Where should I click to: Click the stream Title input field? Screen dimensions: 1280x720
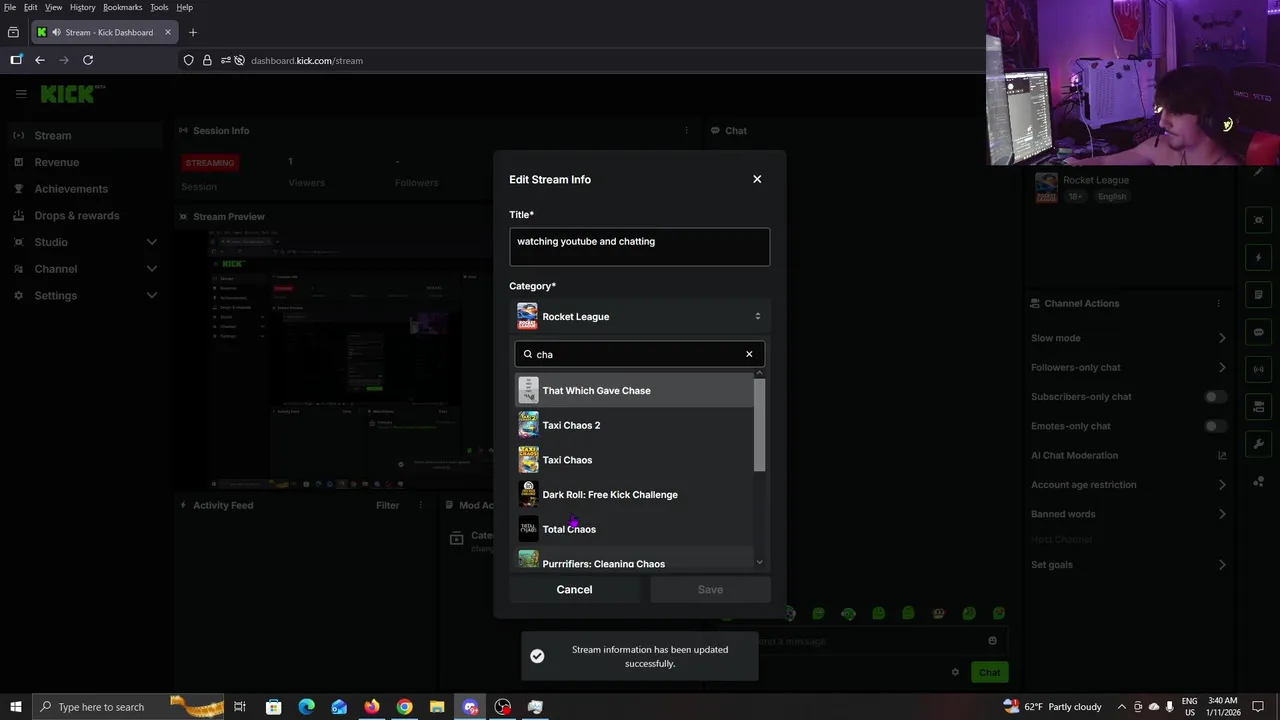coord(640,247)
